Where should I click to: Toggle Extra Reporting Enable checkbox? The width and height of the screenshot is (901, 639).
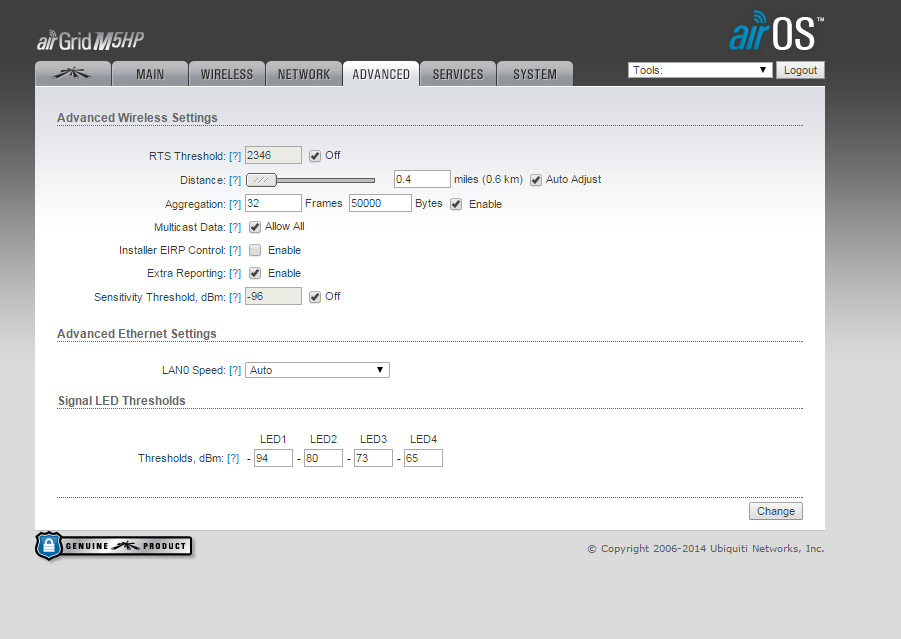click(x=255, y=274)
